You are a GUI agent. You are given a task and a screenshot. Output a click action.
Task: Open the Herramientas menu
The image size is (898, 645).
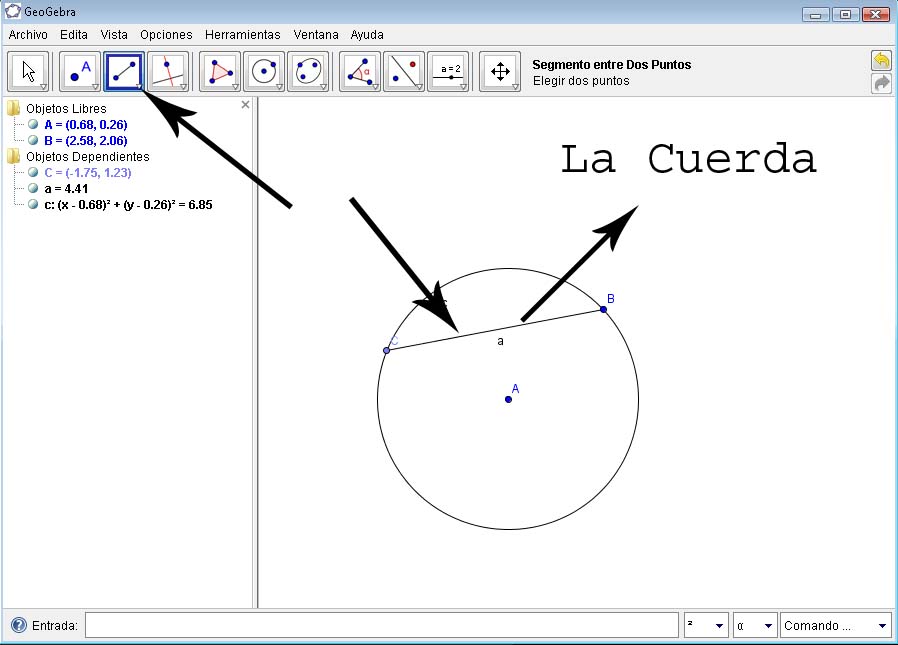[243, 34]
